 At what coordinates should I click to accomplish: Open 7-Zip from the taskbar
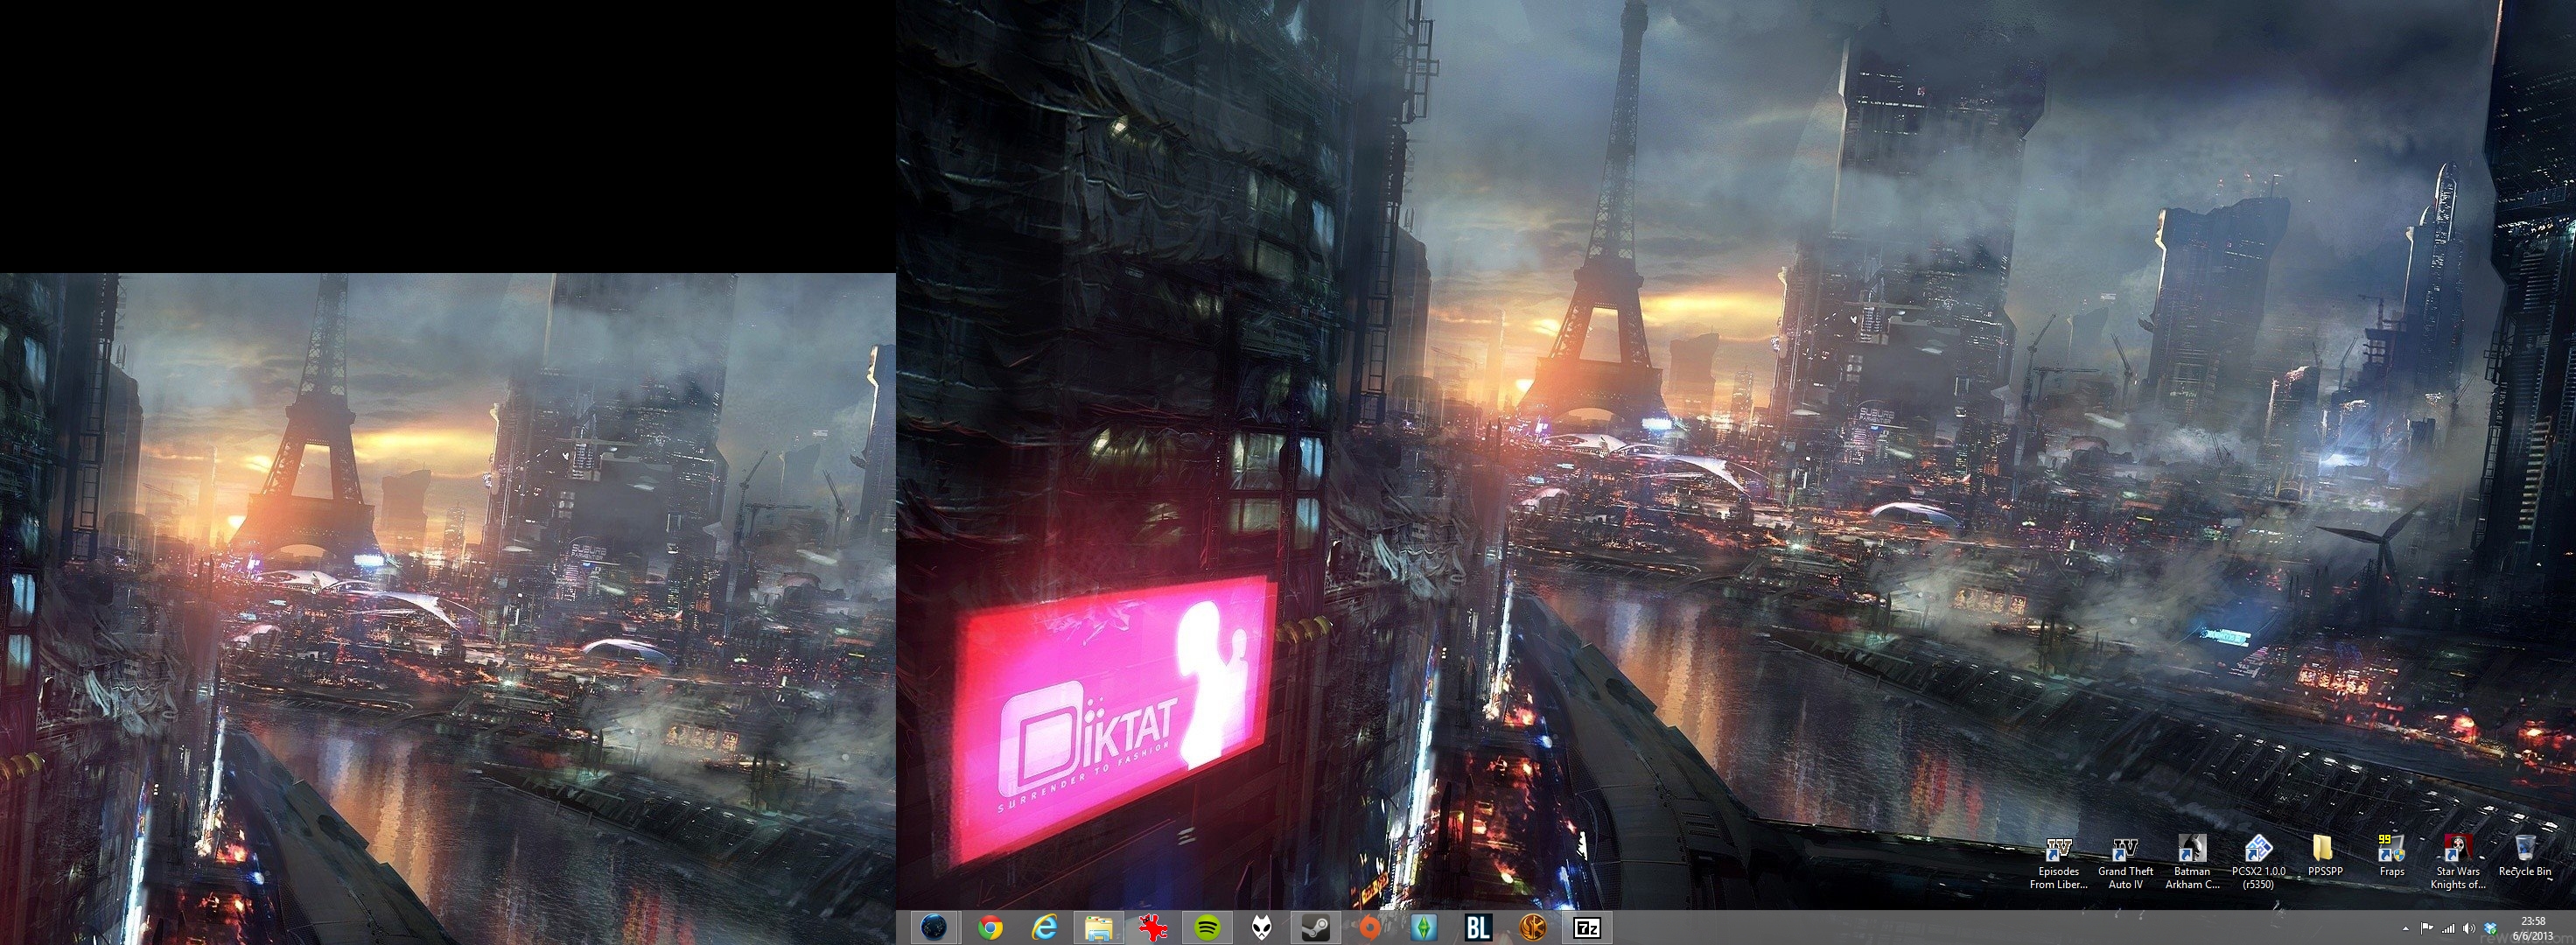pyautogui.click(x=1586, y=928)
